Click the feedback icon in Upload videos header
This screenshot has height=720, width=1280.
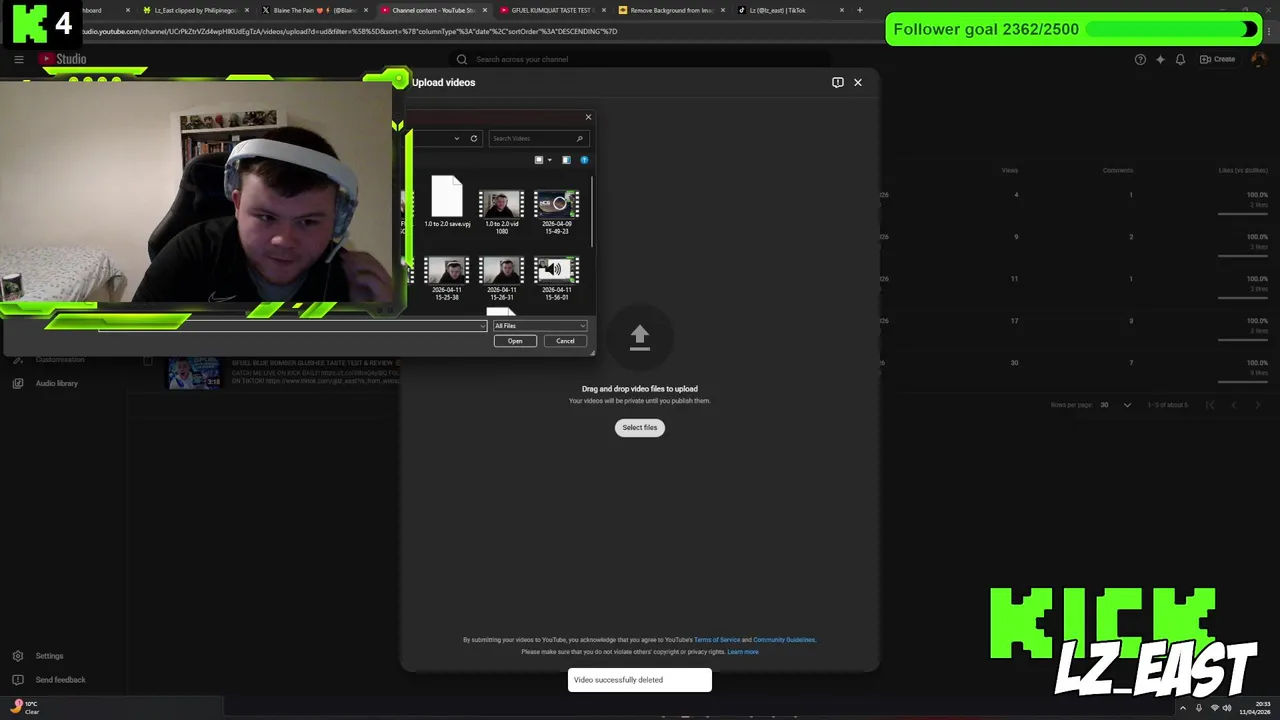[838, 82]
